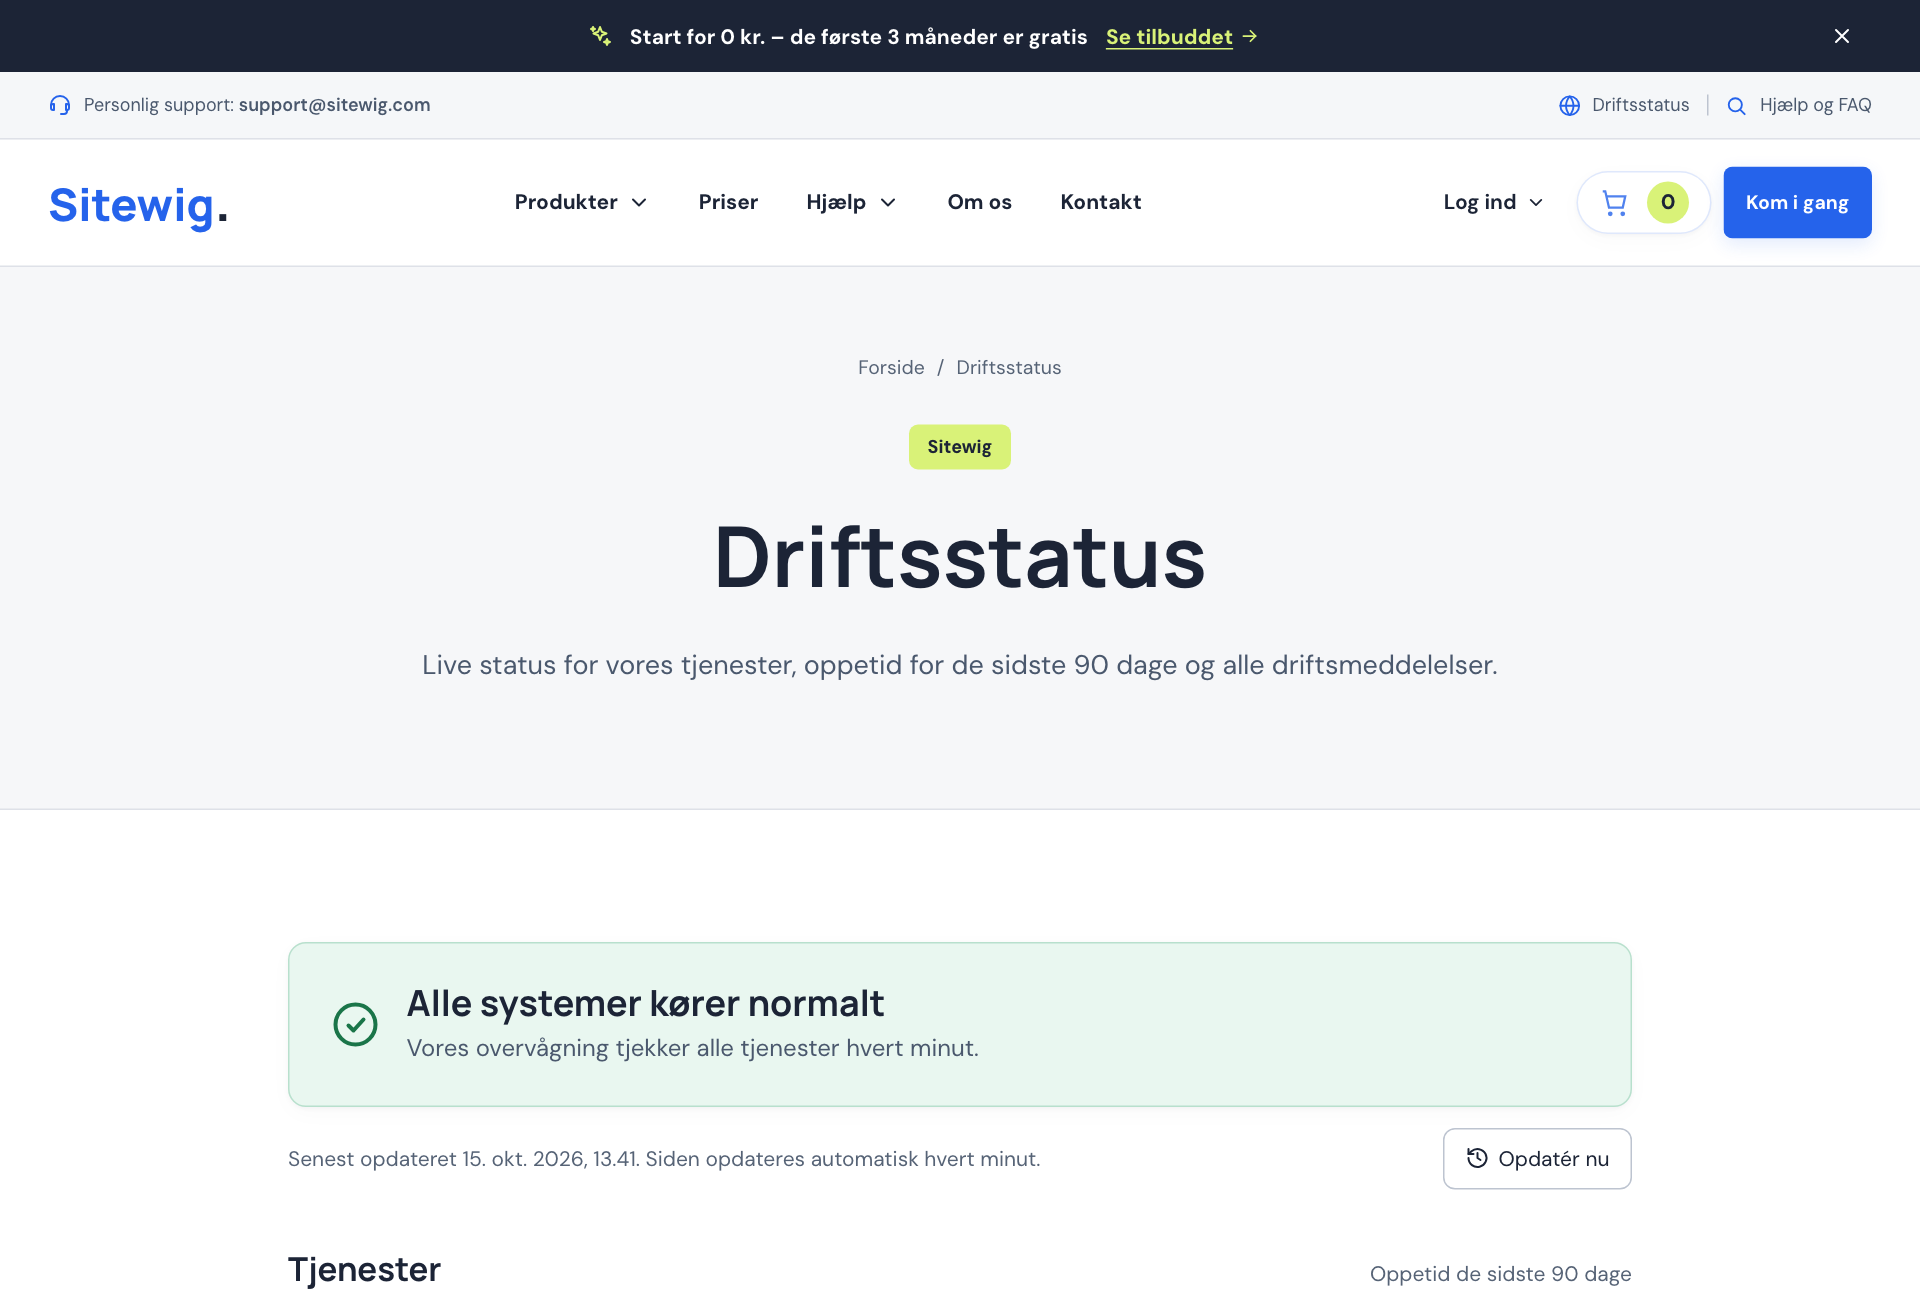Screen dimensions: 1920x1290
Task: Close the promo banner with the X icon
Action: click(1841, 36)
